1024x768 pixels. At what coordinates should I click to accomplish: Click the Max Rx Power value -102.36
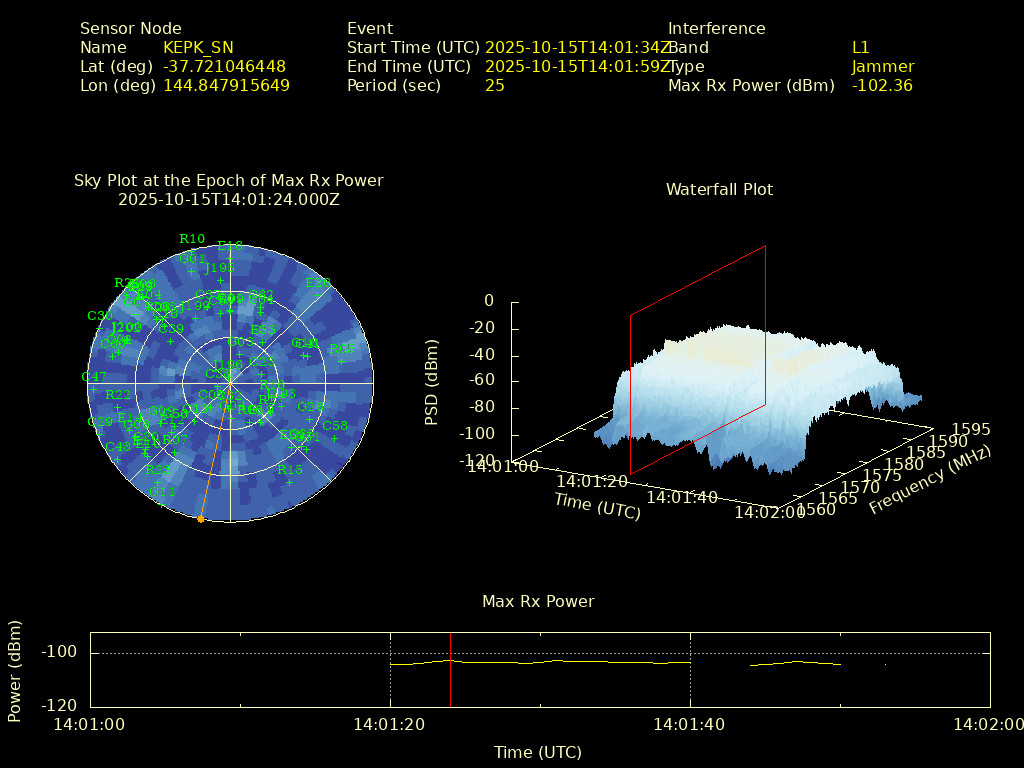[x=881, y=86]
